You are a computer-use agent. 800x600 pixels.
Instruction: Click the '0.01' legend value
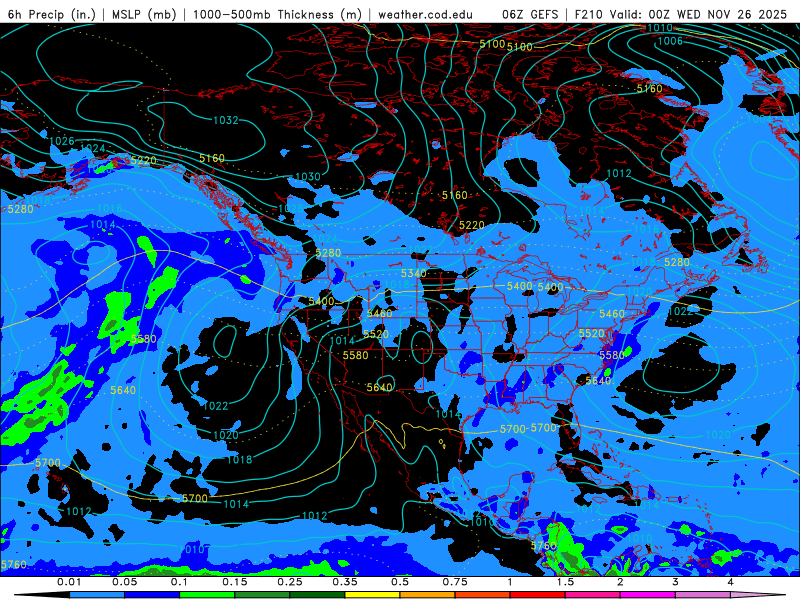[69, 582]
